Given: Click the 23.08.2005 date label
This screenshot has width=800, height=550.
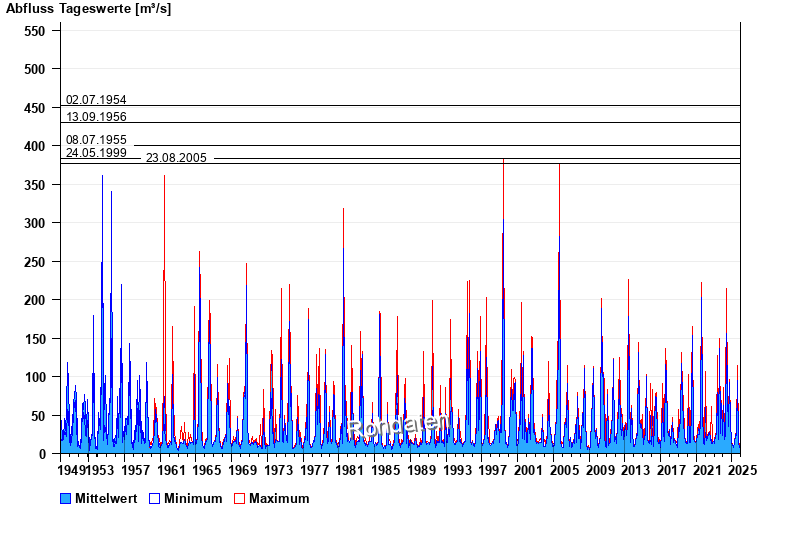Looking at the screenshot, I should [176, 158].
